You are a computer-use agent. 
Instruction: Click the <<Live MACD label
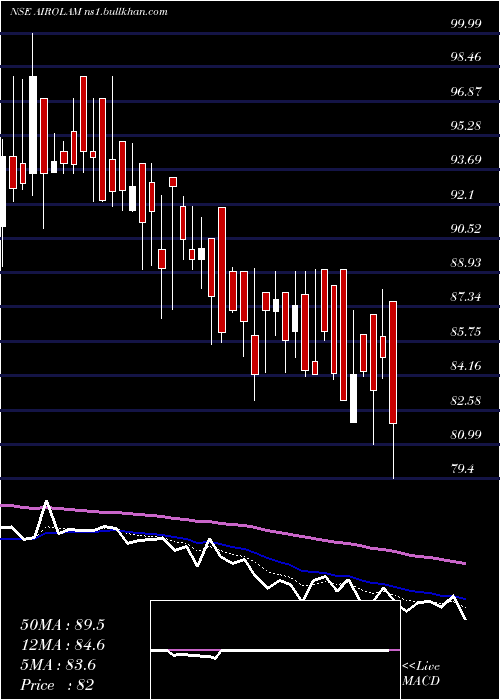[421, 673]
